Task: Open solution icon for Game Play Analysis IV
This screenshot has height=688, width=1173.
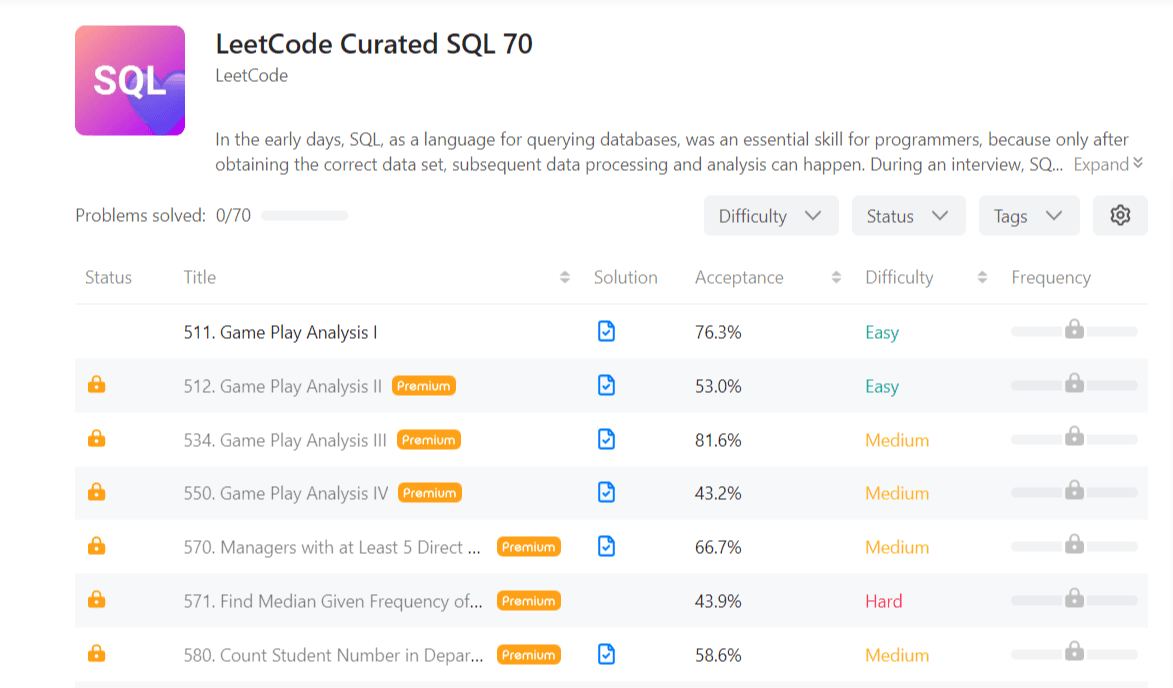Action: pos(607,493)
